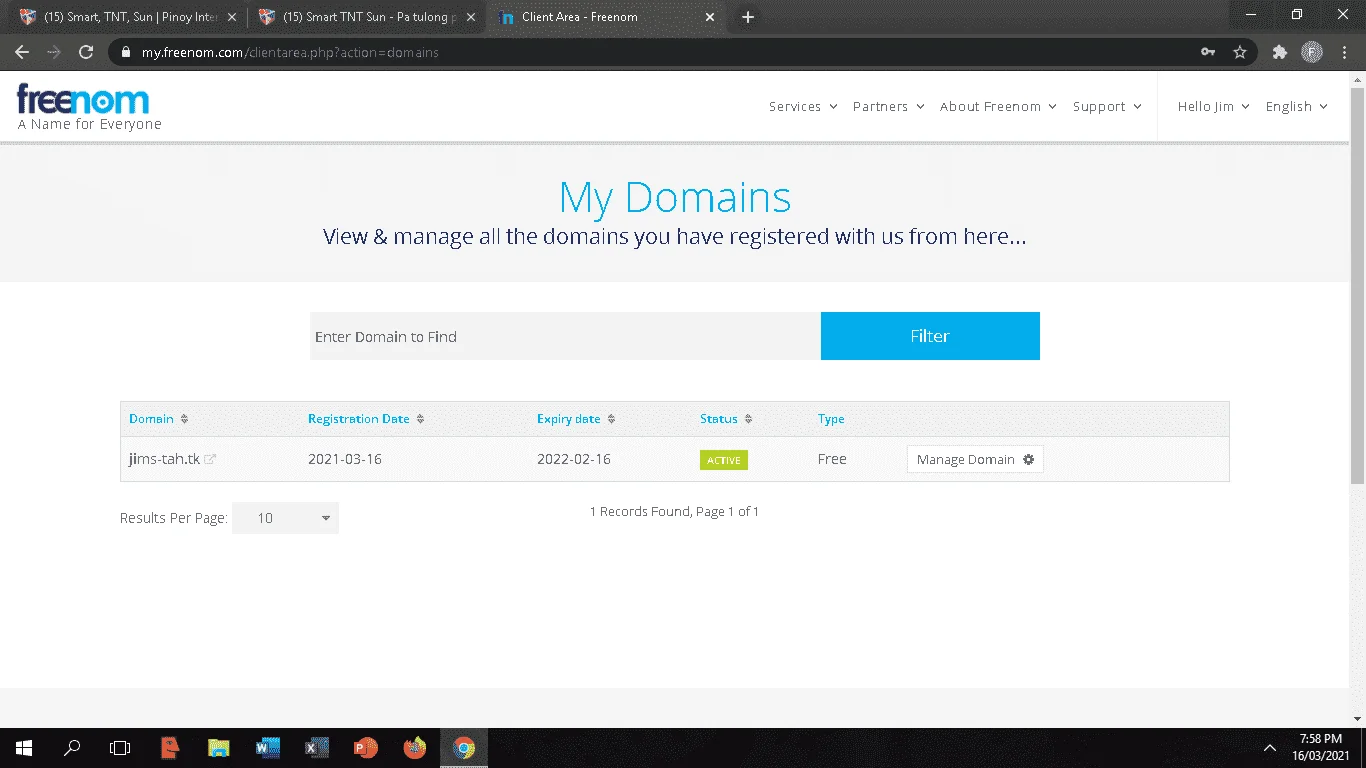
Task: Click the registration date 2021-03-16
Action: coord(345,460)
